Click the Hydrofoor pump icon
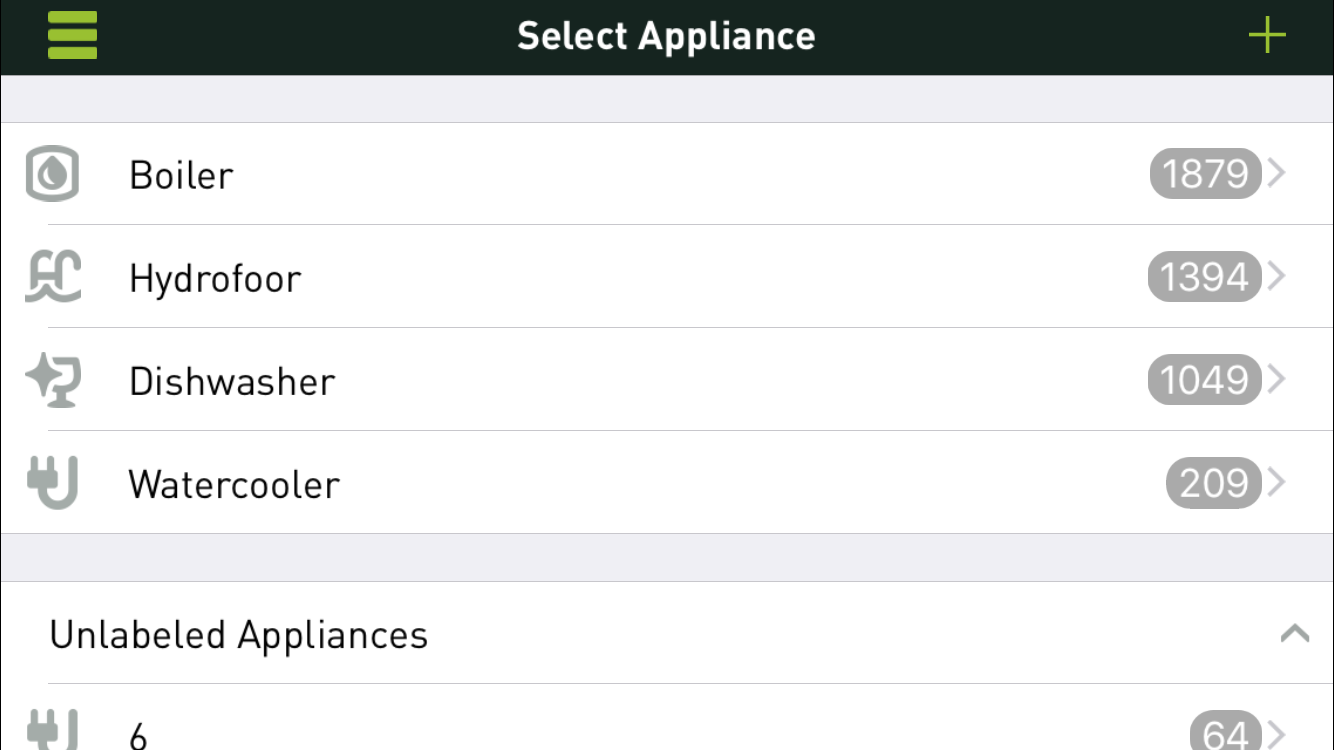Viewport: 1334px width, 750px height. pyautogui.click(x=53, y=277)
